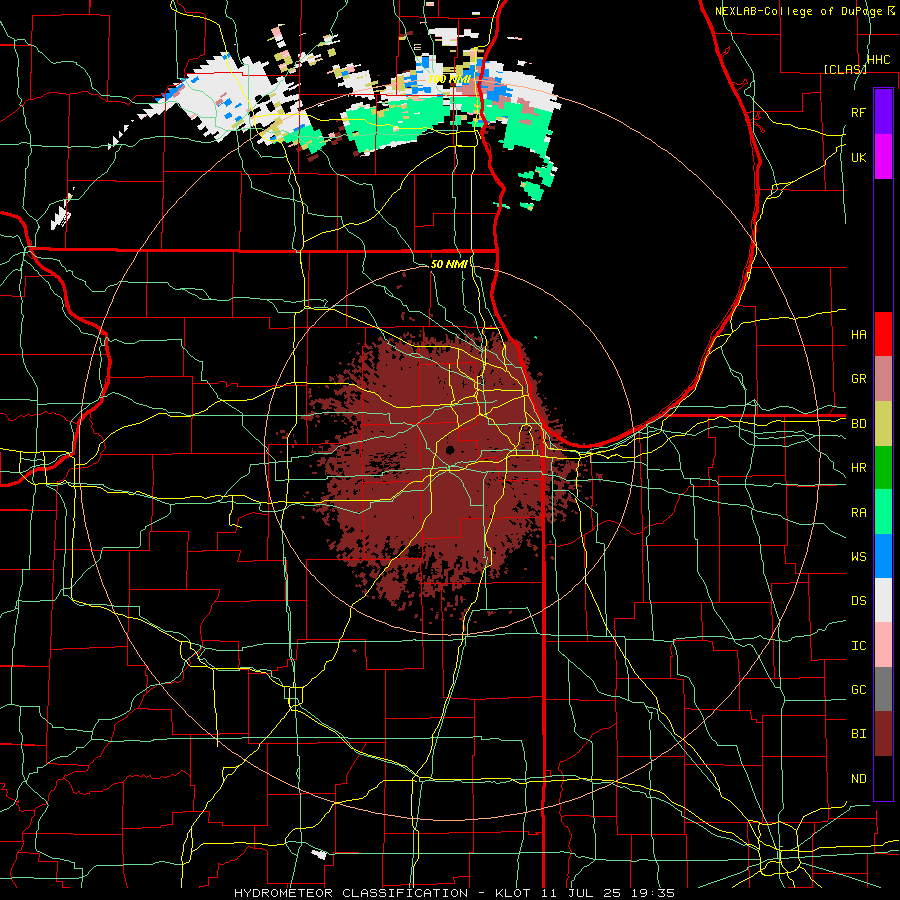Click the mint green RA legend swatch
Image resolution: width=900 pixels, height=900 pixels.
(x=883, y=512)
